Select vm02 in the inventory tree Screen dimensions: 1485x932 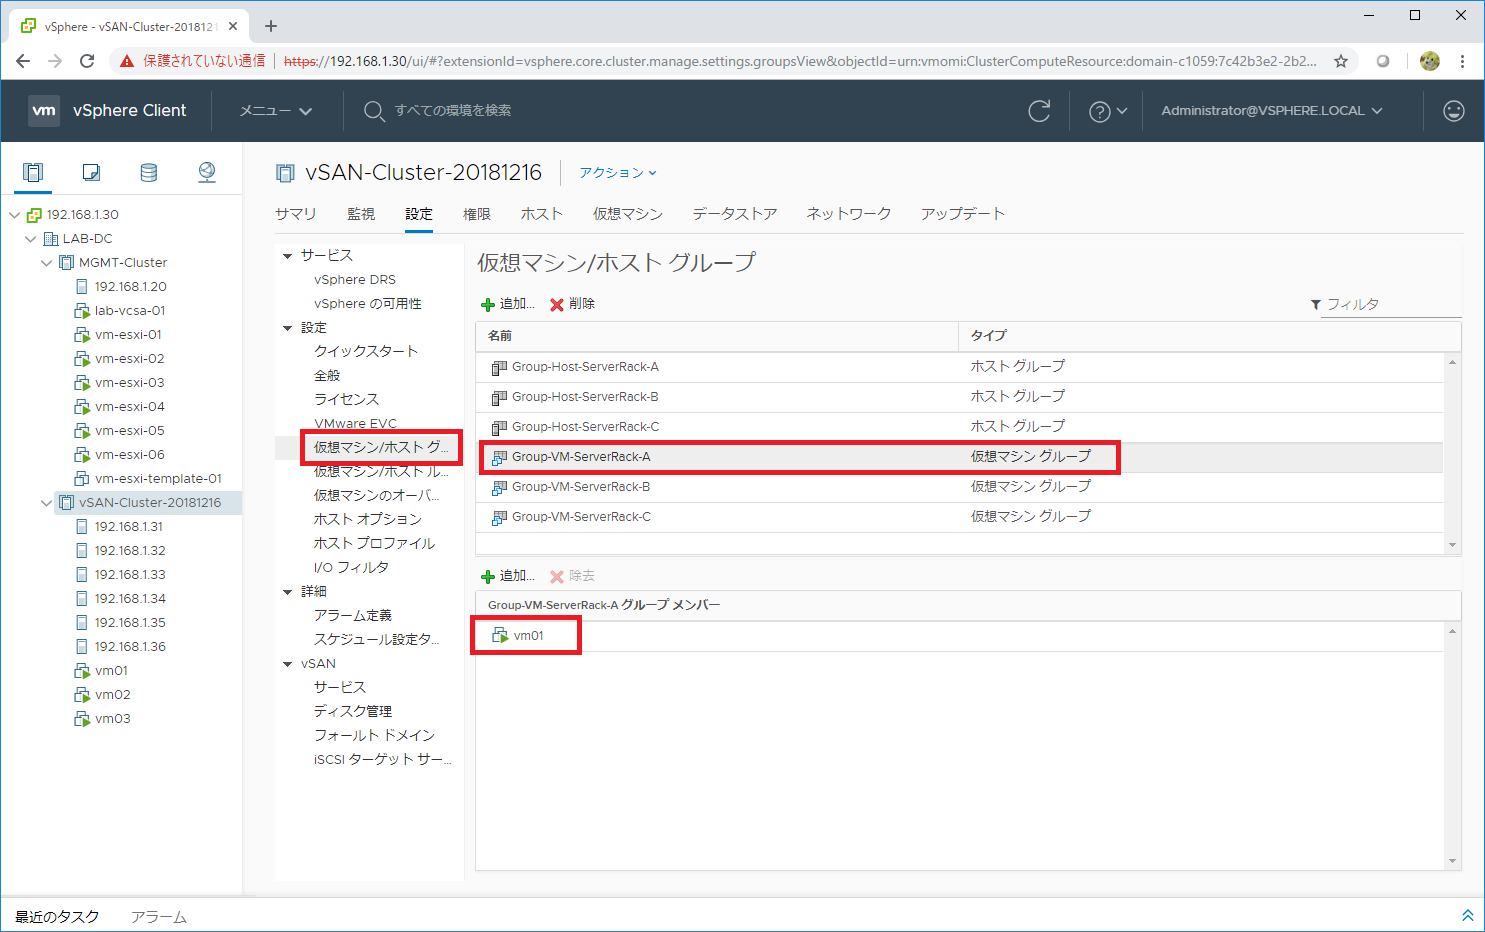click(x=113, y=695)
